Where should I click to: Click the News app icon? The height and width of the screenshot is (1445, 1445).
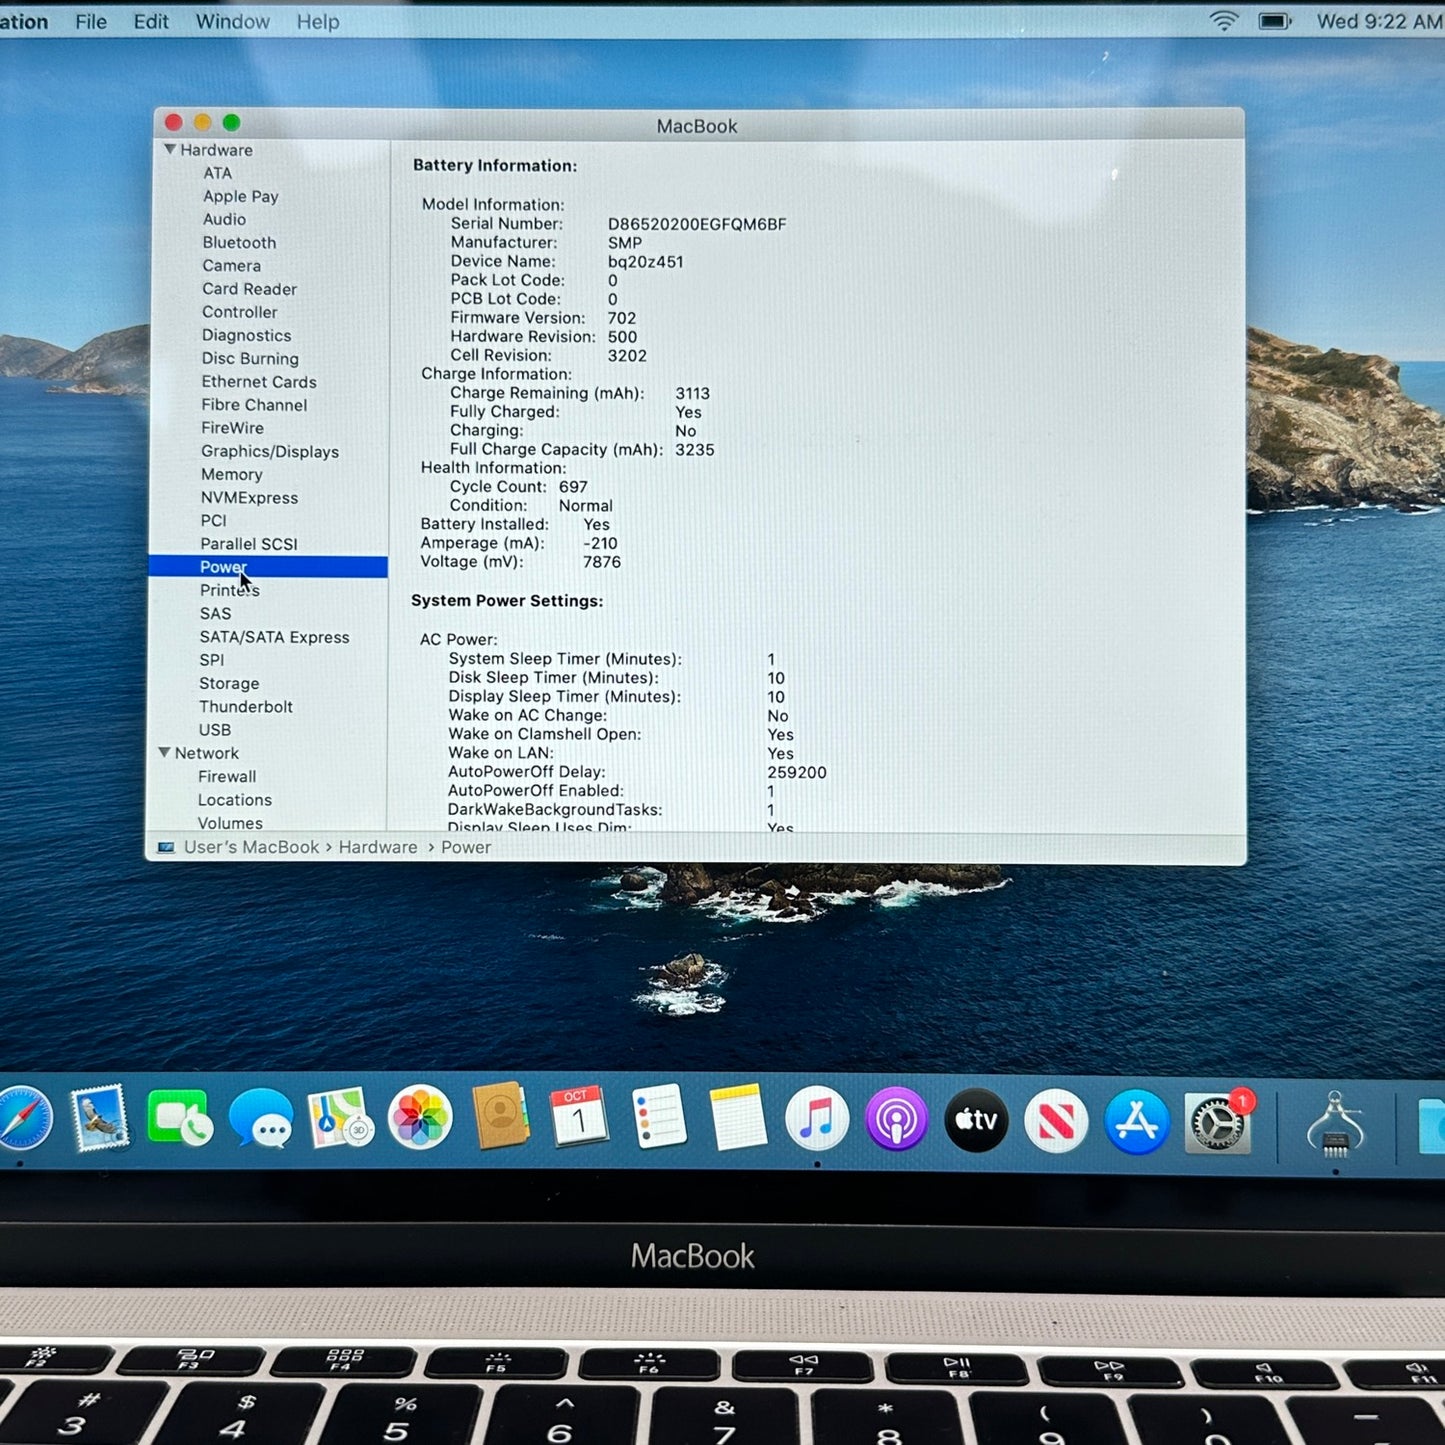(1056, 1121)
